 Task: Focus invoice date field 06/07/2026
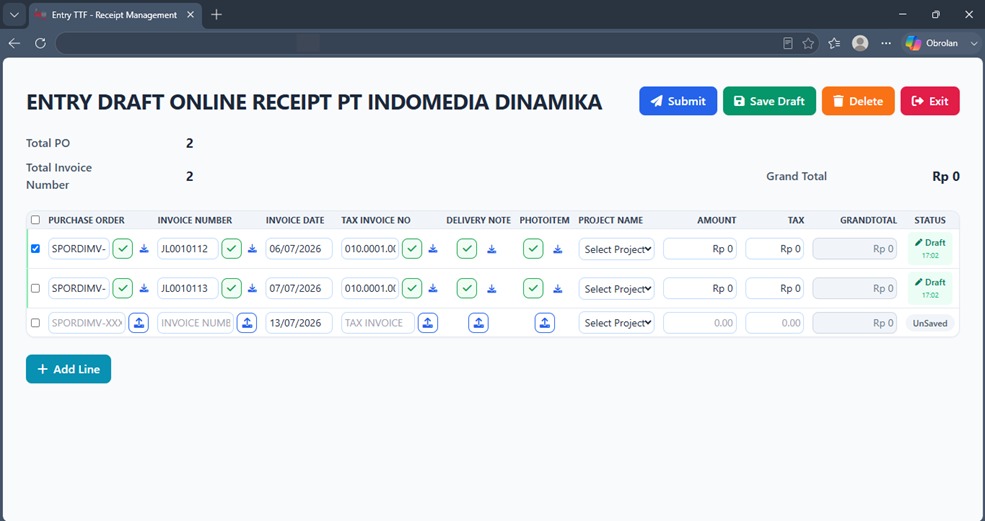299,249
